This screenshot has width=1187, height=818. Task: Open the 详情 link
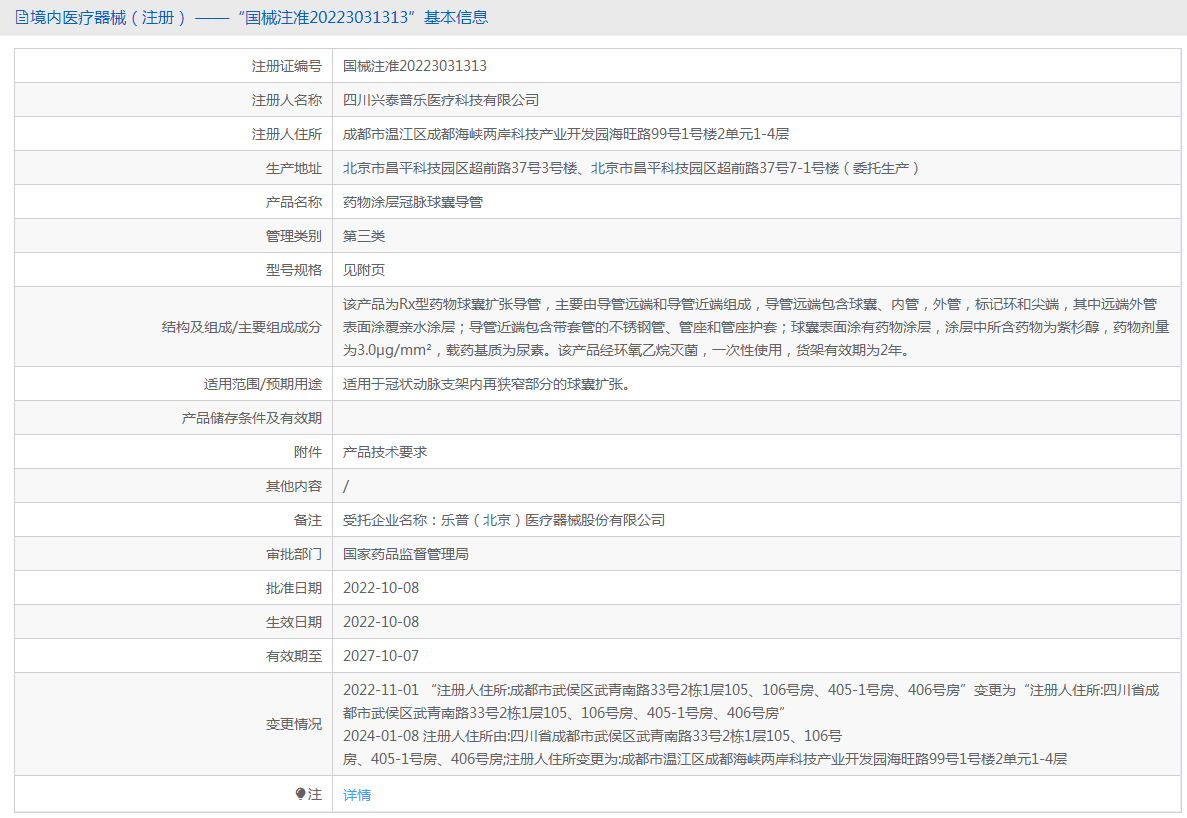click(x=357, y=795)
